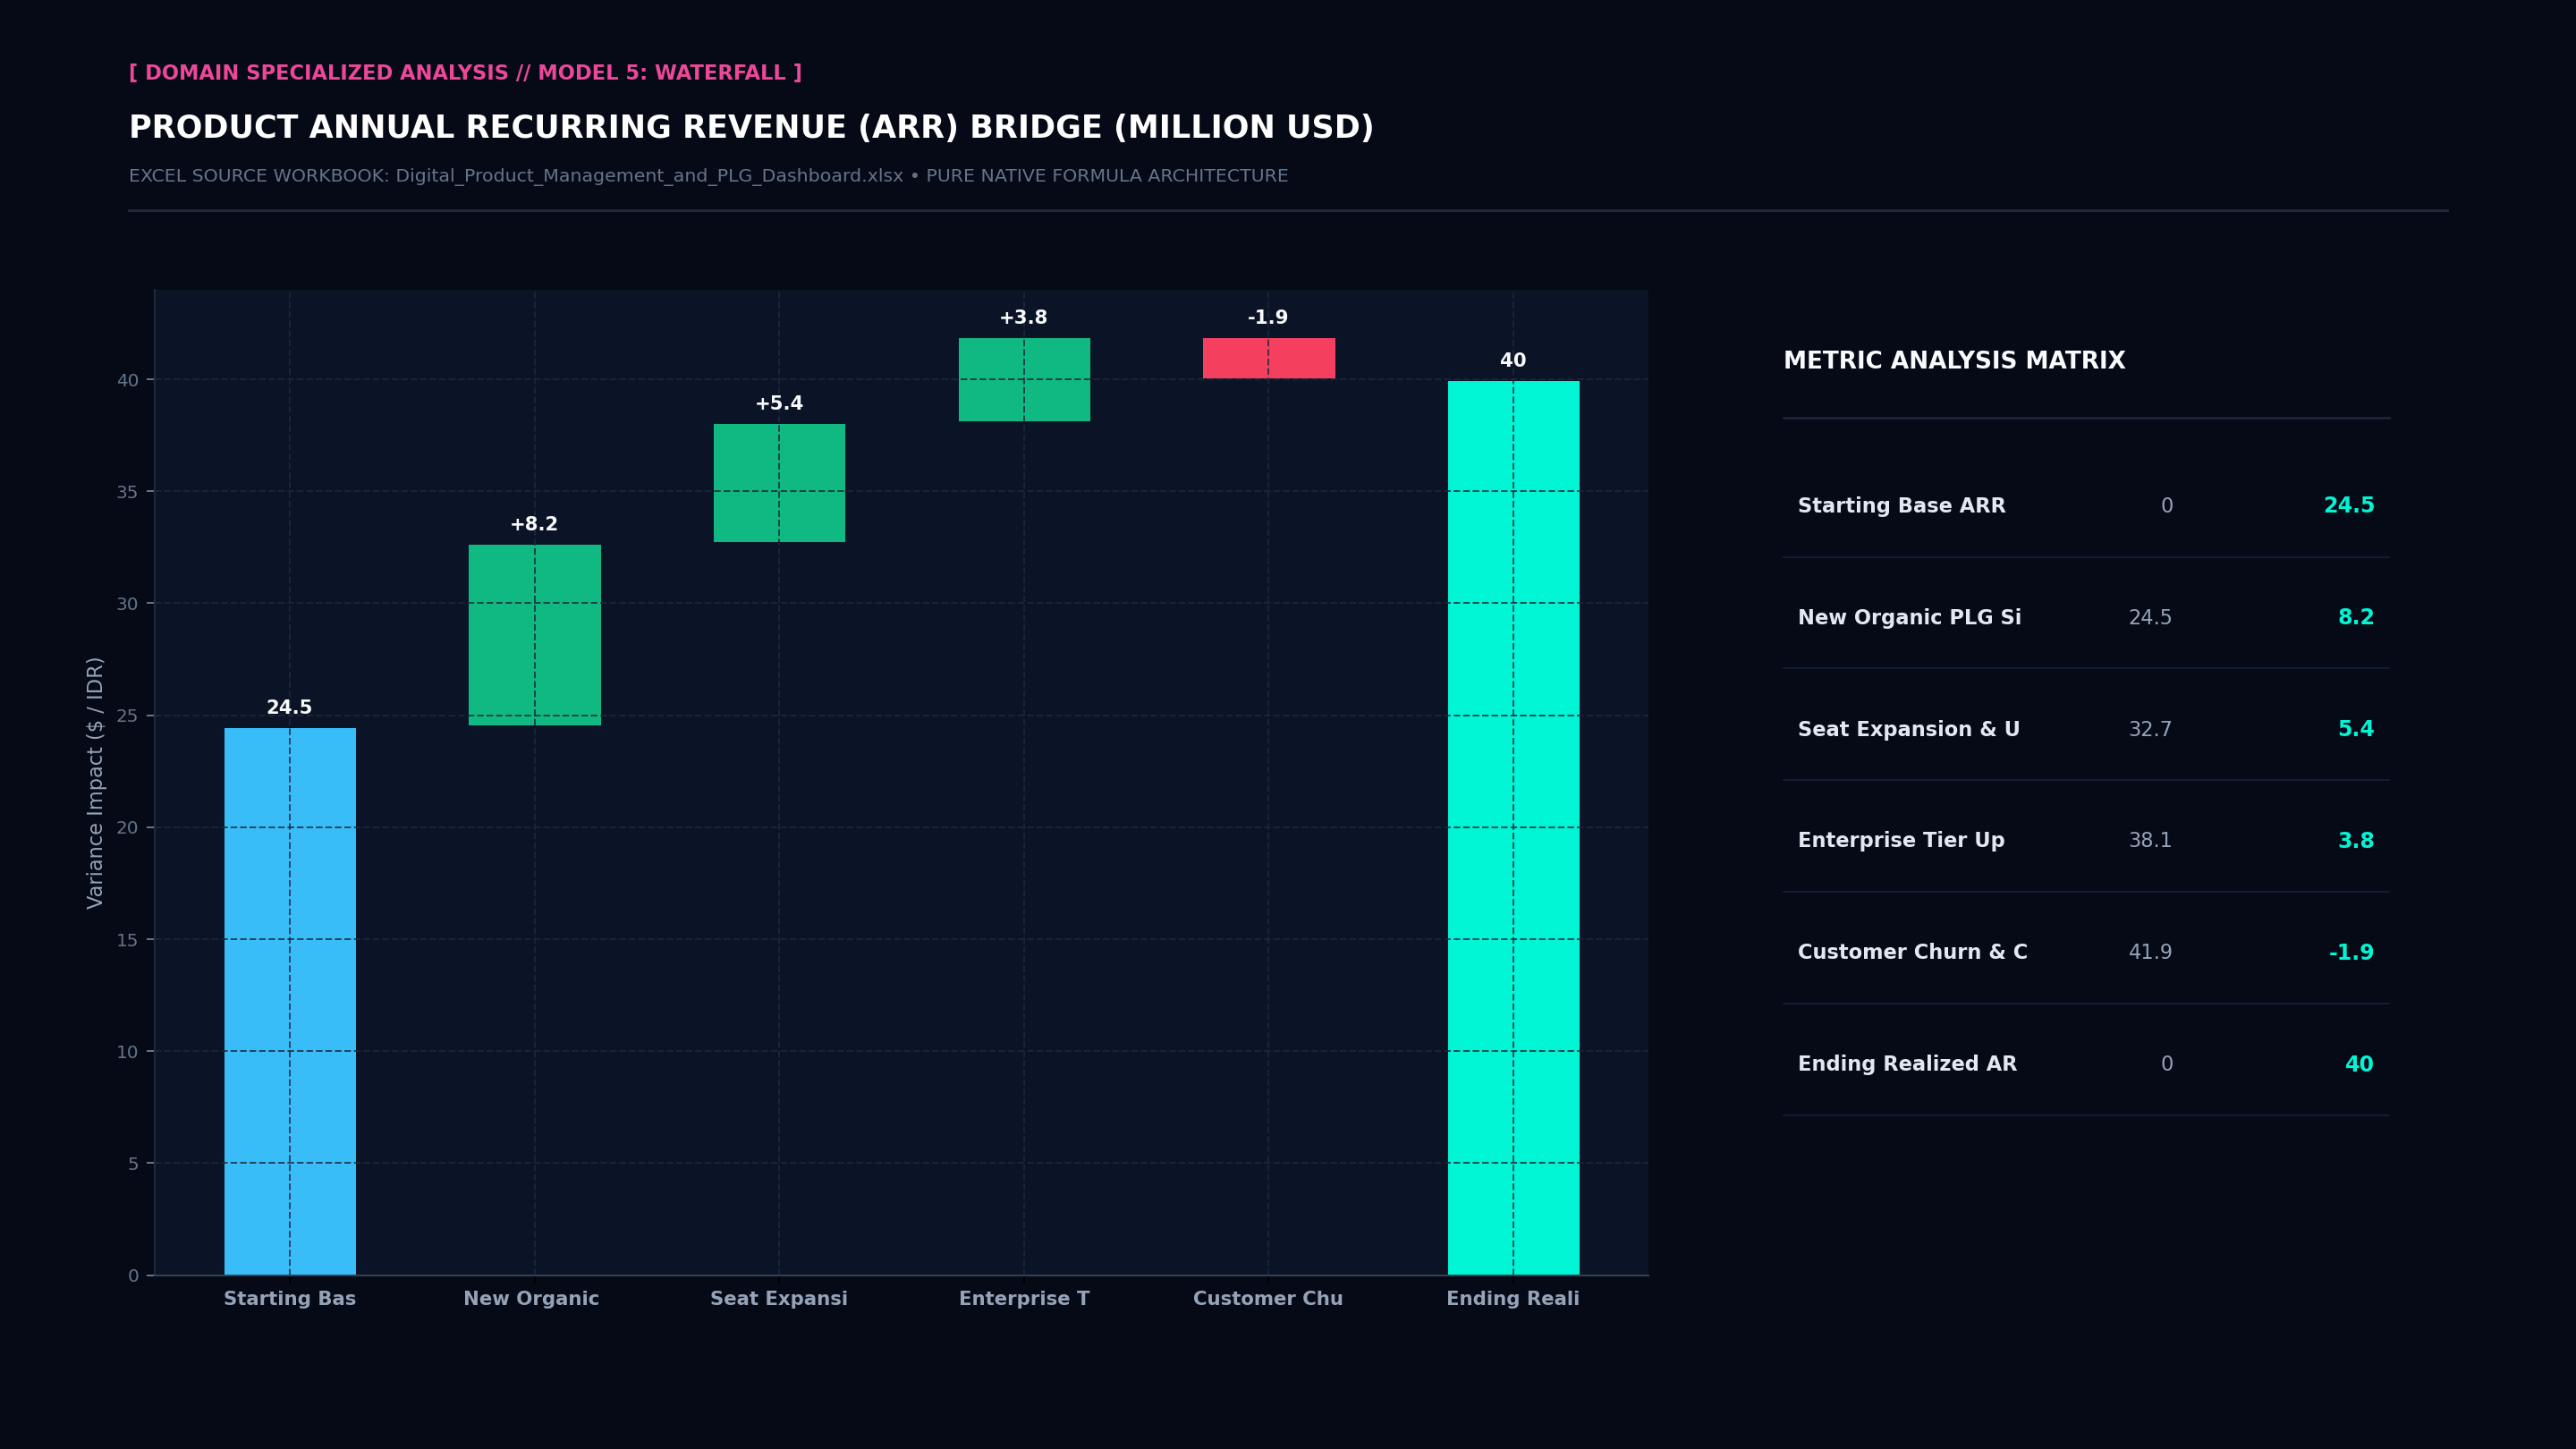
Task: Click 'New Organic PLG Si' in the matrix
Action: tap(1909, 618)
